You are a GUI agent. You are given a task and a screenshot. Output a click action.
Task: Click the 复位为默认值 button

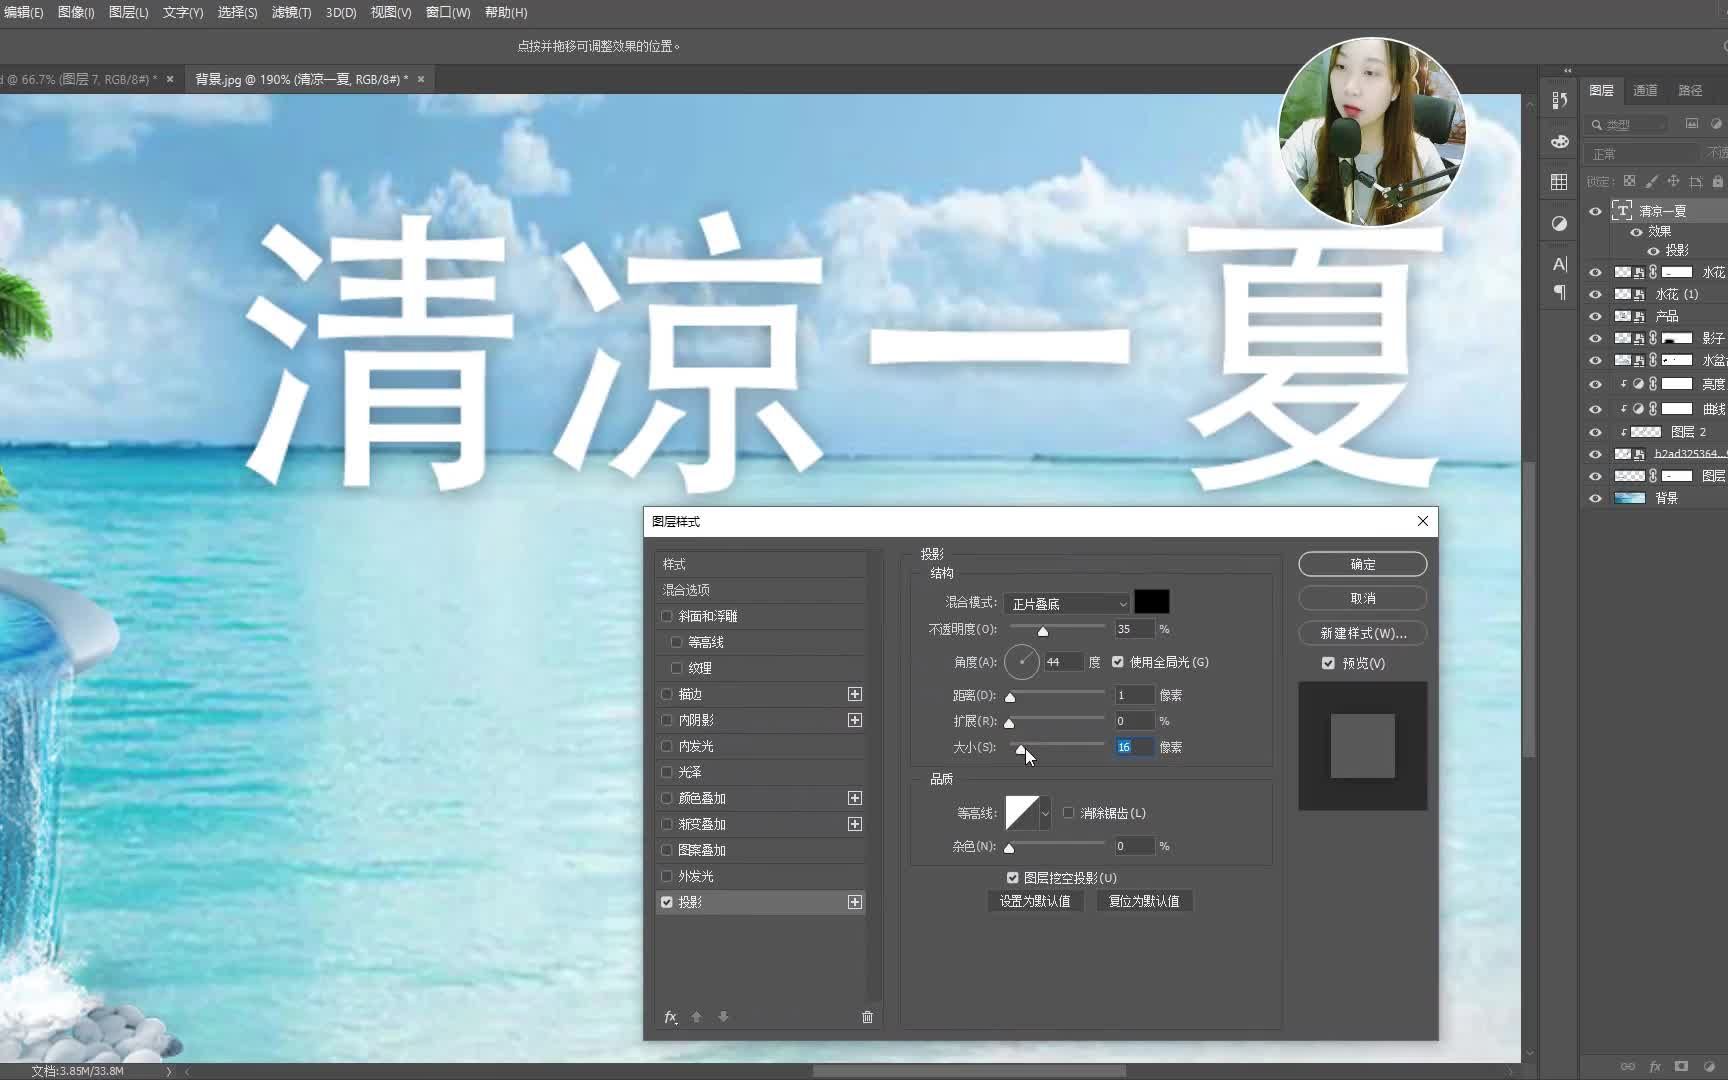click(1144, 901)
